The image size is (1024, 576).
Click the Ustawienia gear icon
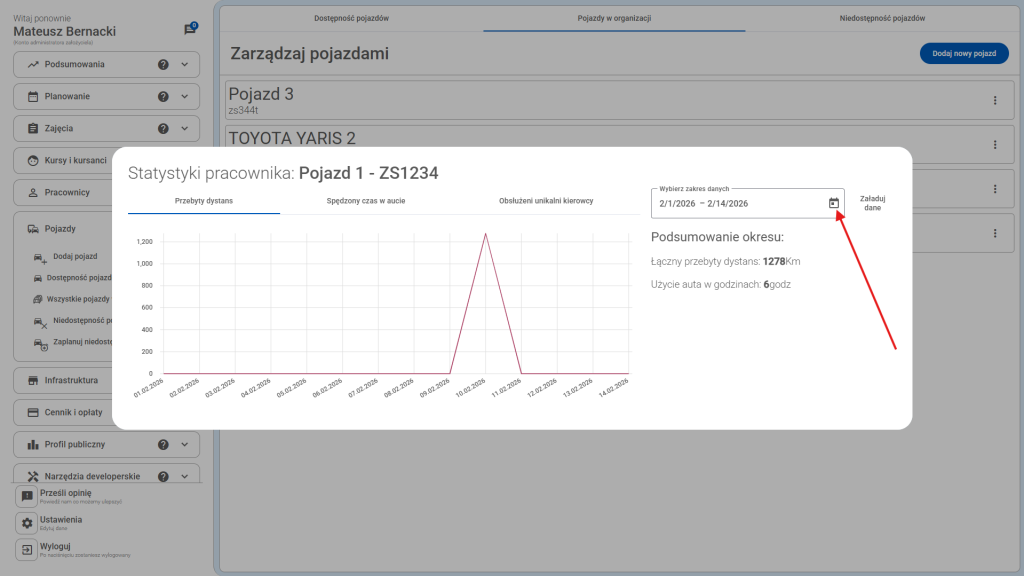[27, 523]
